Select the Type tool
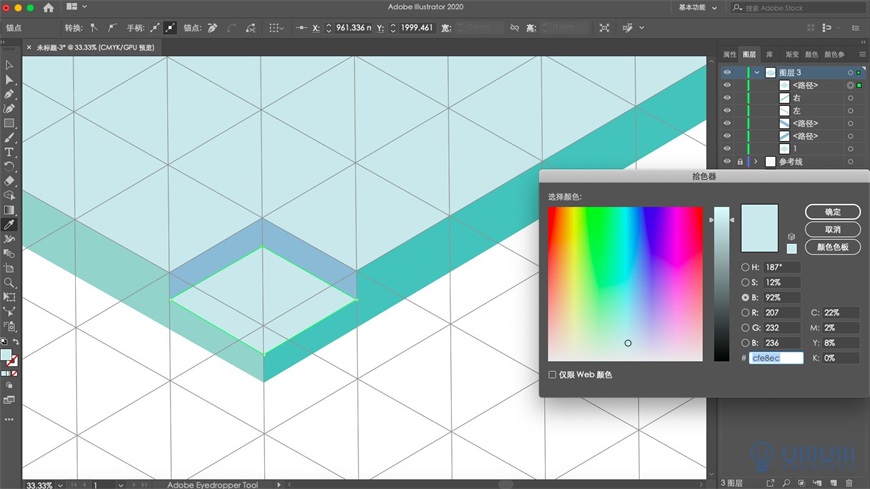Viewport: 870px width, 489px height. 9,151
